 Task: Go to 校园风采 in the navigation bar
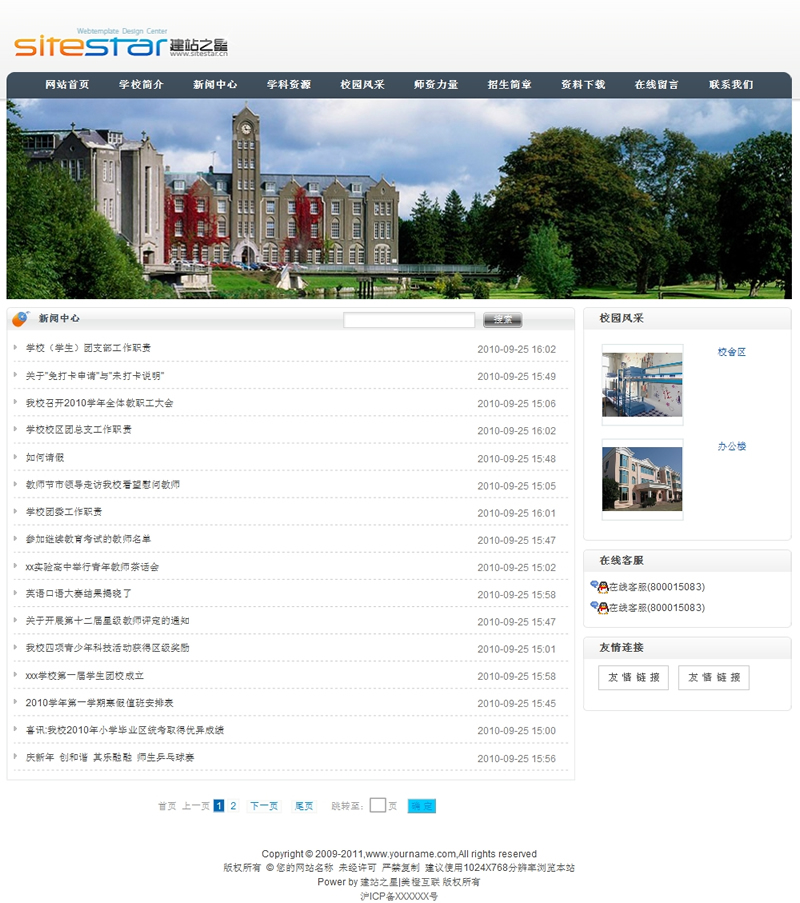(x=362, y=85)
